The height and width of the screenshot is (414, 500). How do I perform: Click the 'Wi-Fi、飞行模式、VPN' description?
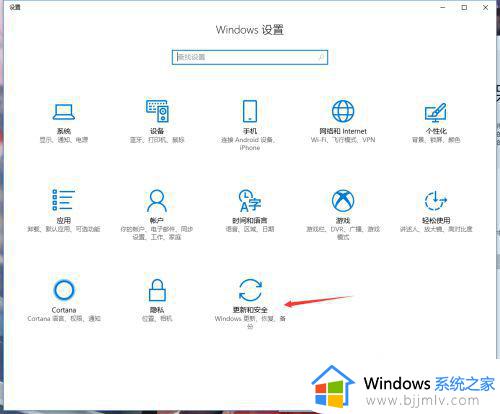pyautogui.click(x=343, y=140)
